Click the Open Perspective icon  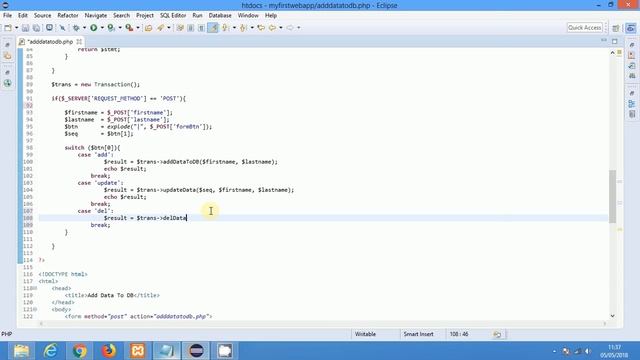point(616,28)
